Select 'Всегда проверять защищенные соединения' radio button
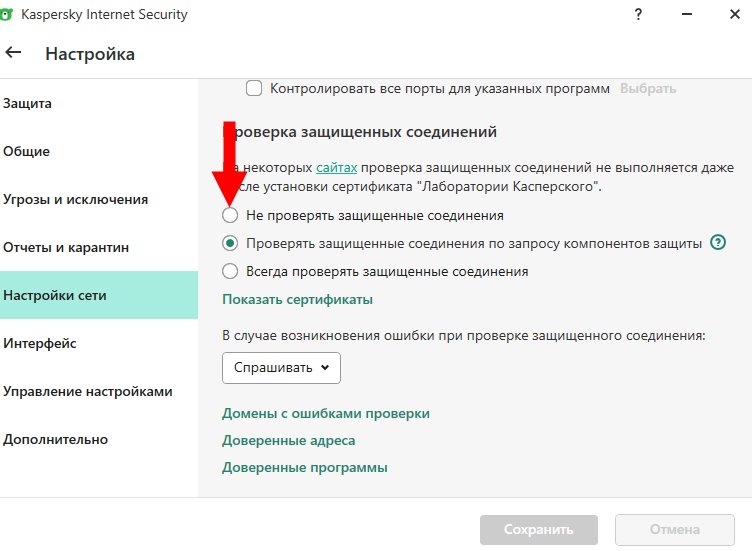 tap(230, 271)
